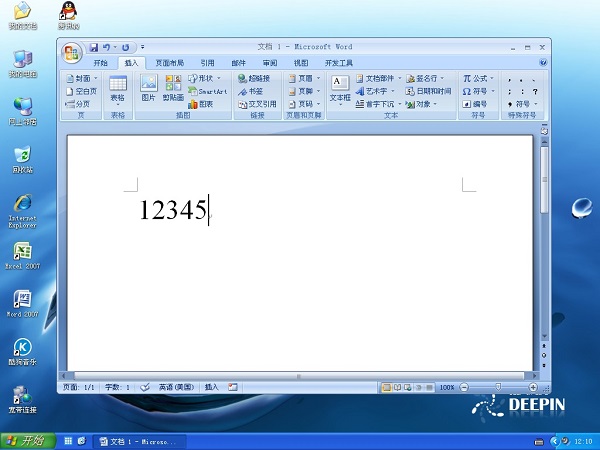The height and width of the screenshot is (450, 600).
Task: Insert date and time (日期和时间)
Action: coord(428,91)
